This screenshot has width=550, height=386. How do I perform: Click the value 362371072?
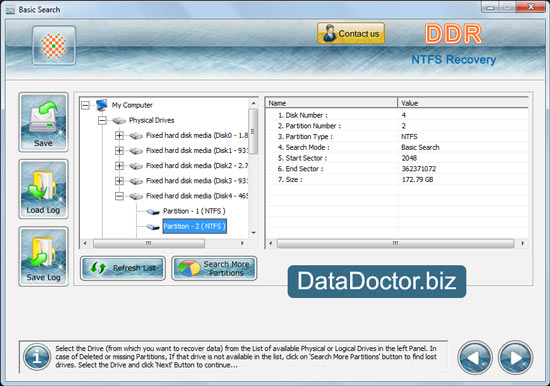tap(419, 169)
